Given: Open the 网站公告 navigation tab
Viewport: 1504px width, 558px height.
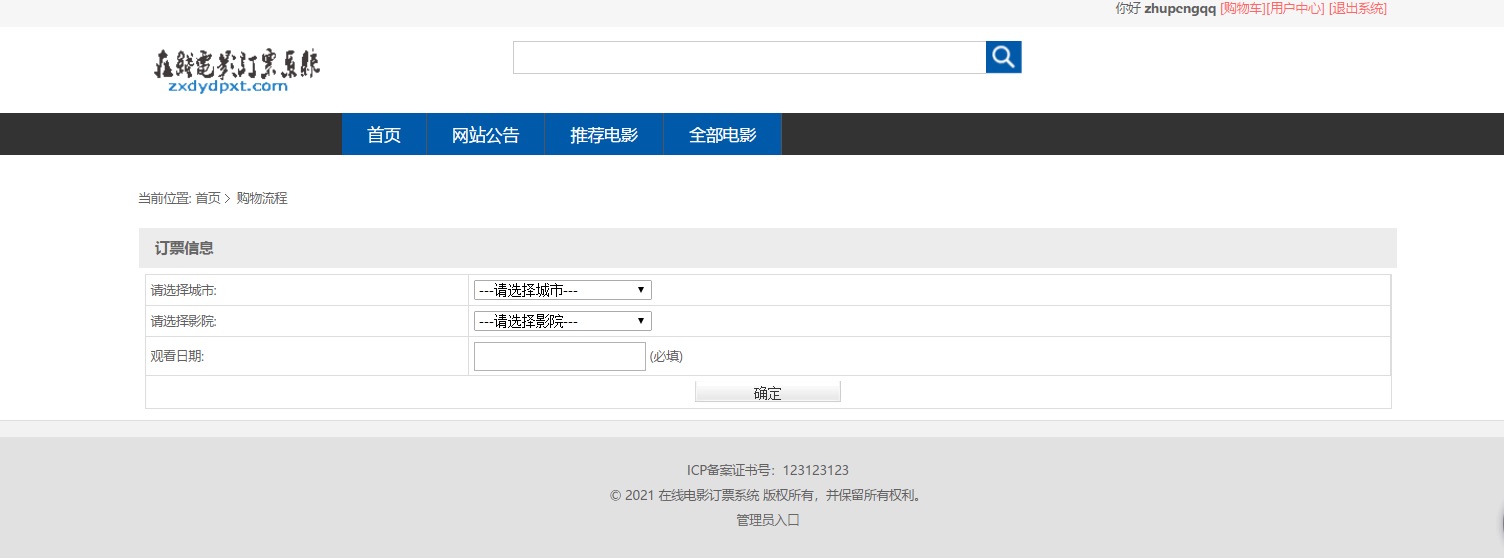Looking at the screenshot, I should point(486,135).
